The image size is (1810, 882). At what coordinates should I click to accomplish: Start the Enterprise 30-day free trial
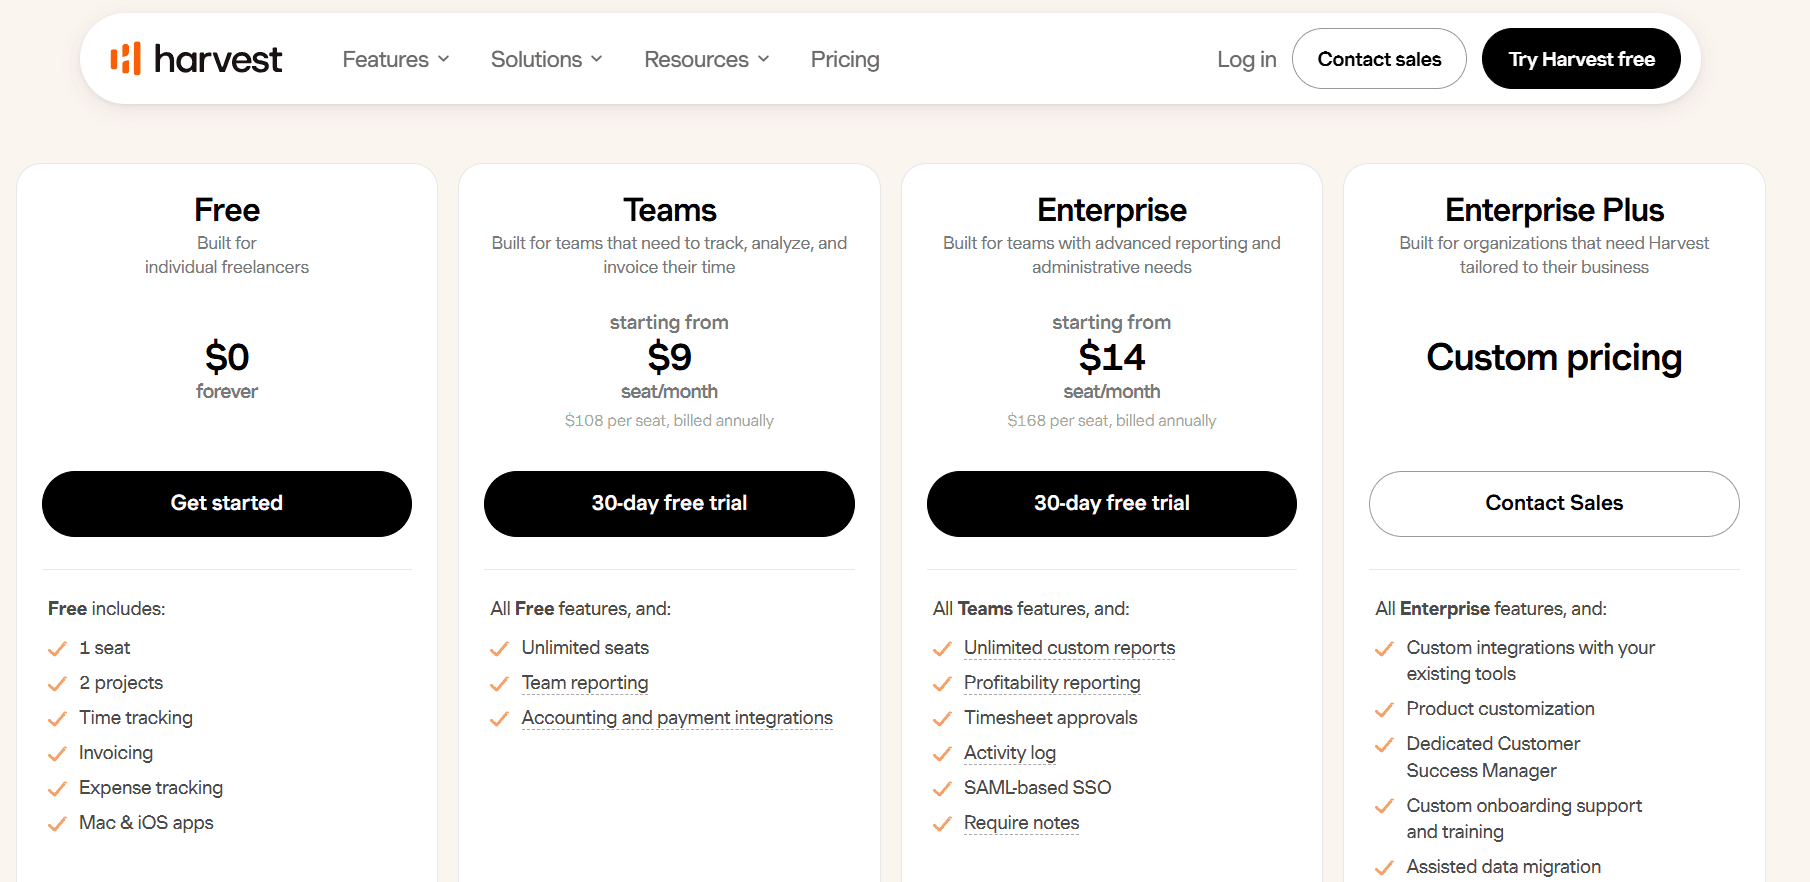1112,504
